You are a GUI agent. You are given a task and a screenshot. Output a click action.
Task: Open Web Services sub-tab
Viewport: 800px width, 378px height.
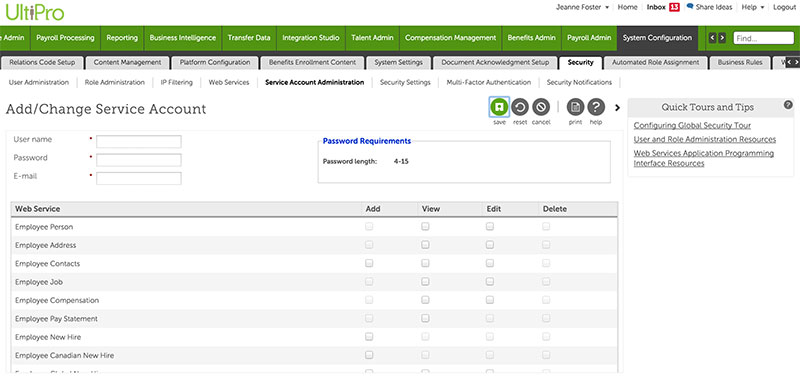(229, 82)
